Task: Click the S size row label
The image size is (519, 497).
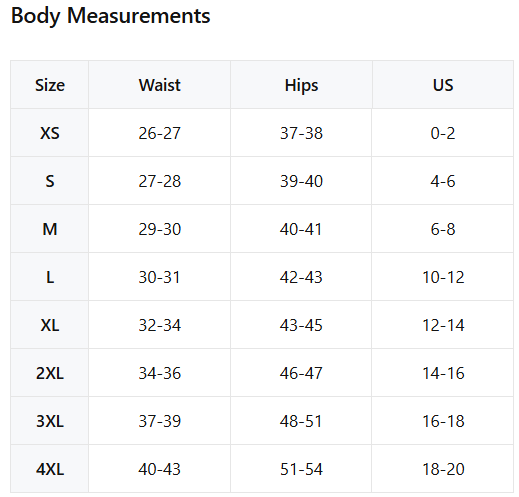Action: [50, 181]
